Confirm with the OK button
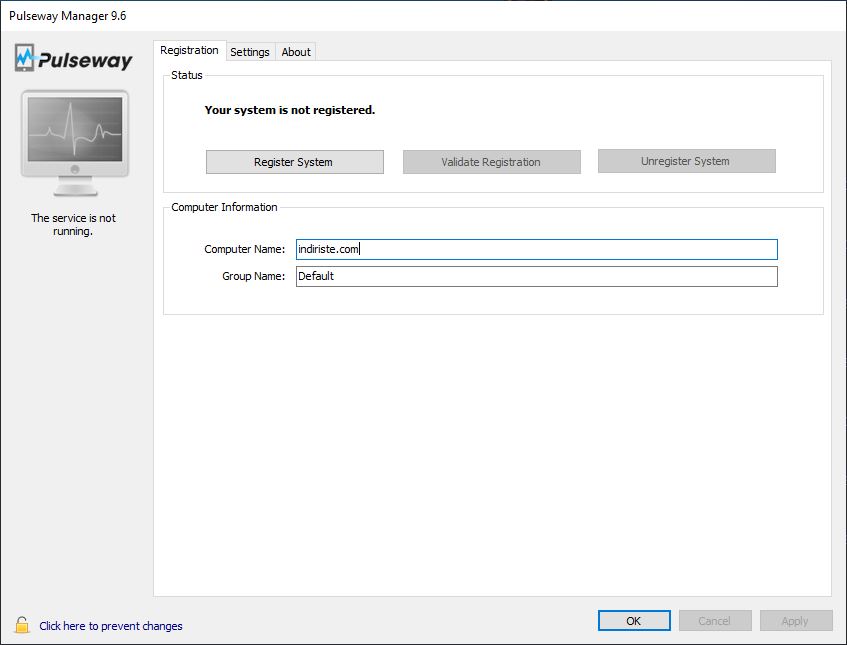Viewport: 847px width, 645px height. click(x=634, y=621)
